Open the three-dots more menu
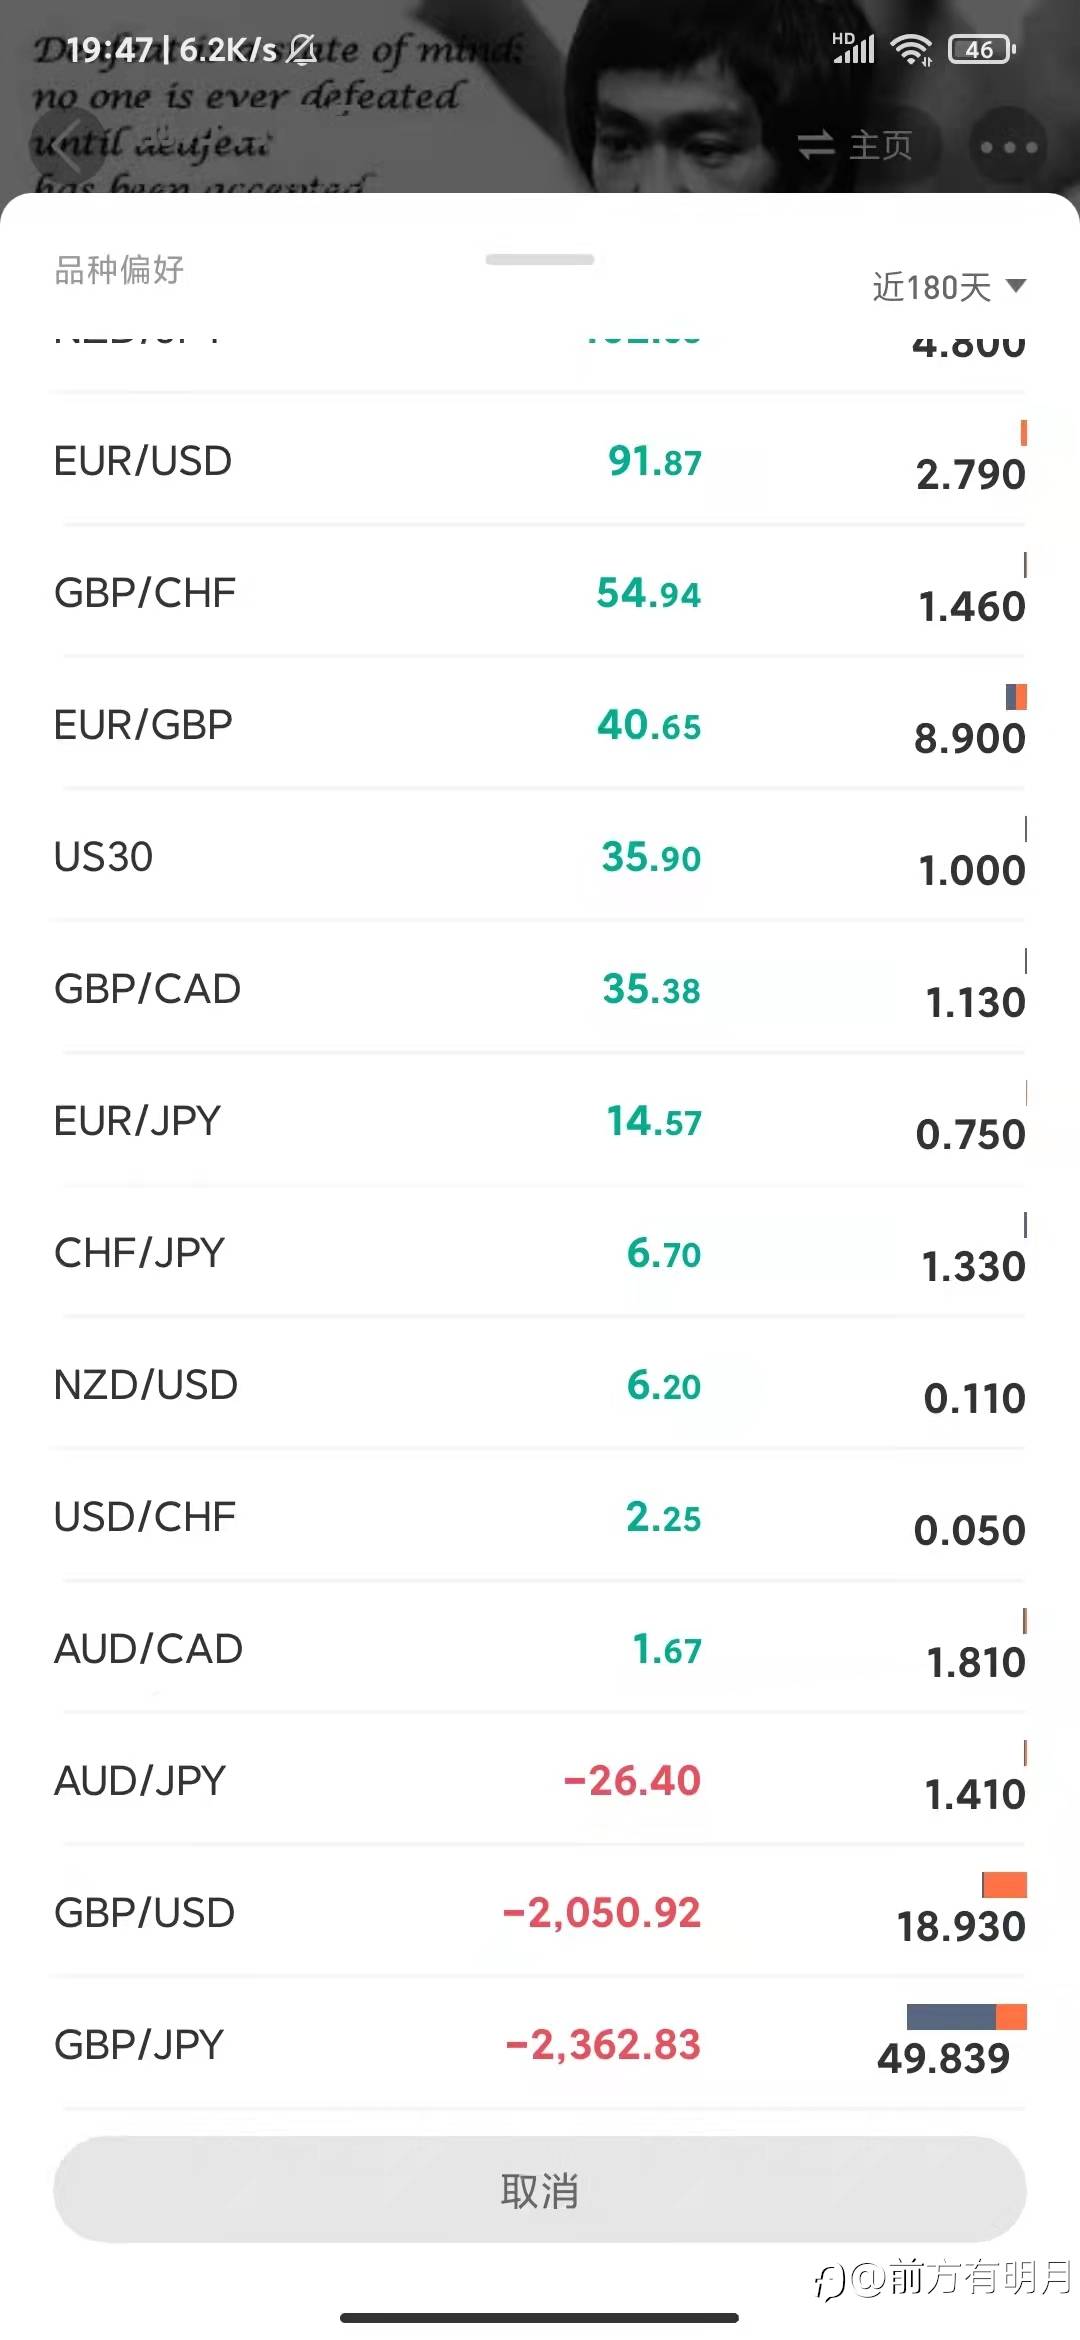 [1008, 147]
